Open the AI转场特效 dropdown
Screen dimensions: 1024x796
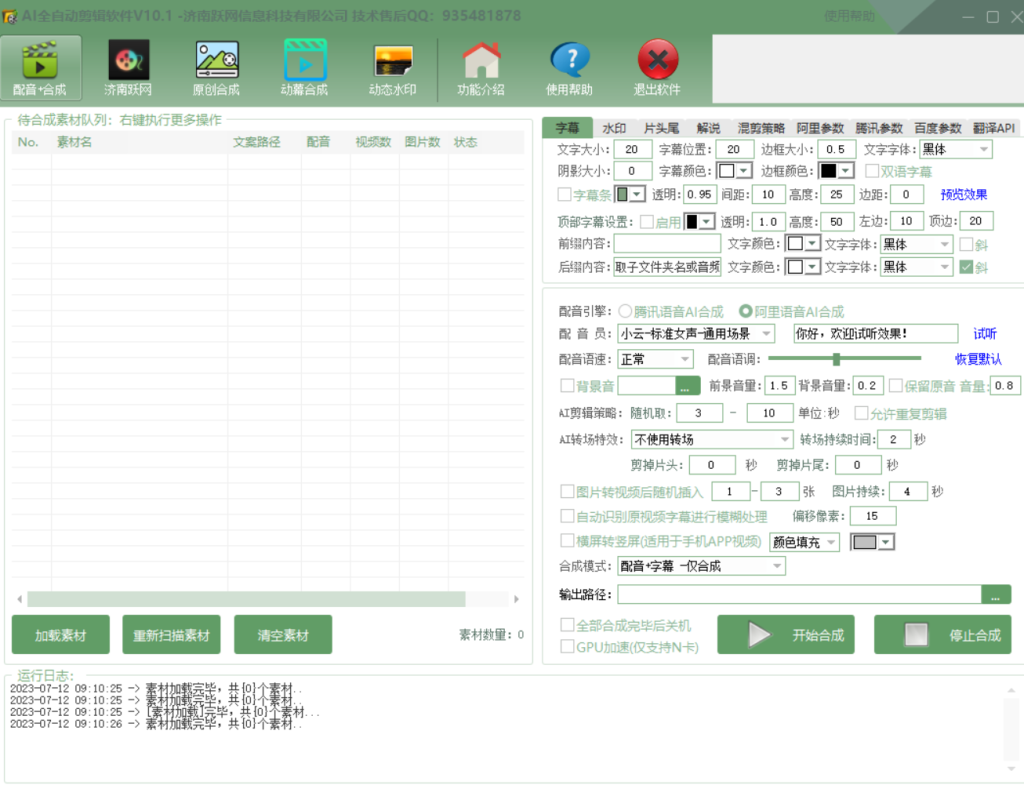point(785,440)
